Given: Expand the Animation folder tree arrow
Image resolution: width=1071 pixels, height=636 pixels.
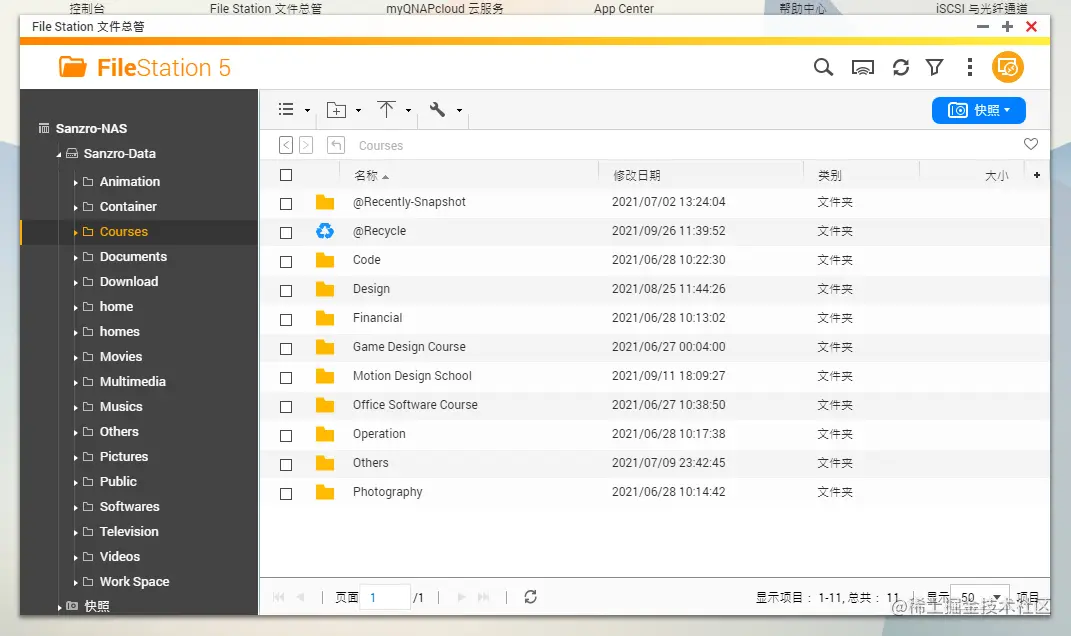Looking at the screenshot, I should [75, 182].
